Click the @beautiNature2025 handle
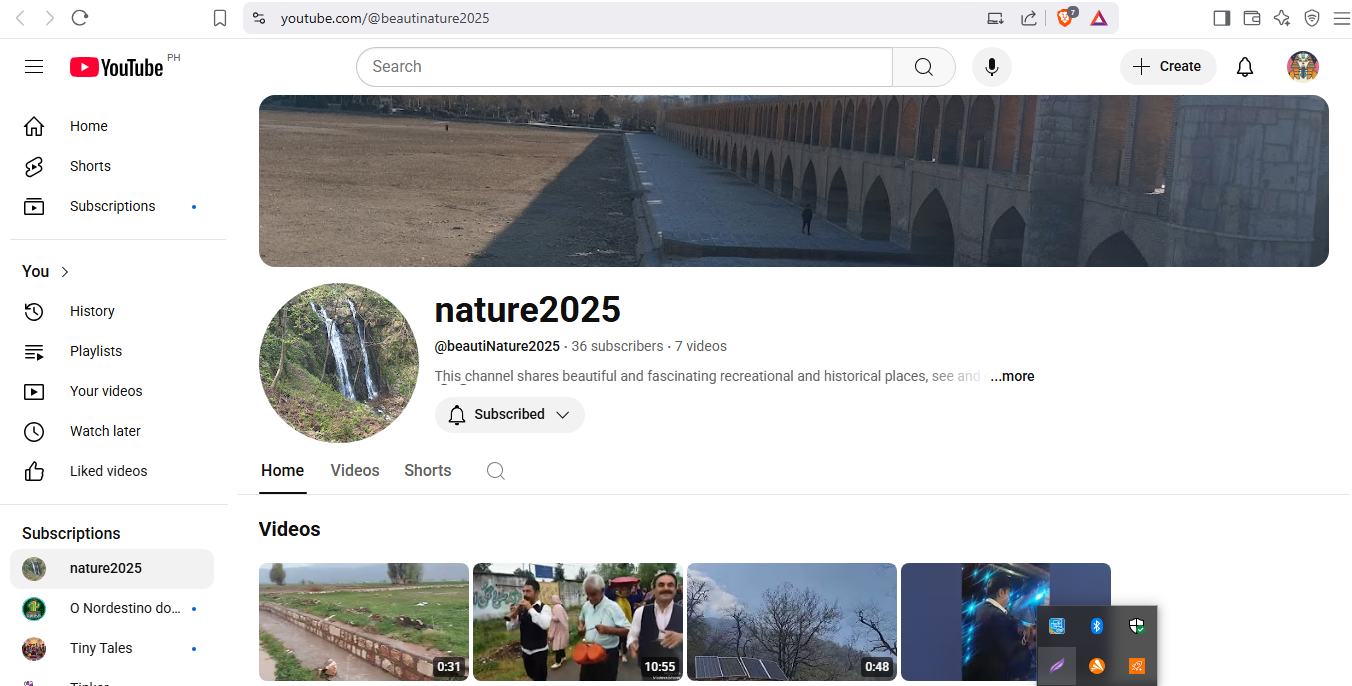The width and height of the screenshot is (1352, 686). [497, 347]
